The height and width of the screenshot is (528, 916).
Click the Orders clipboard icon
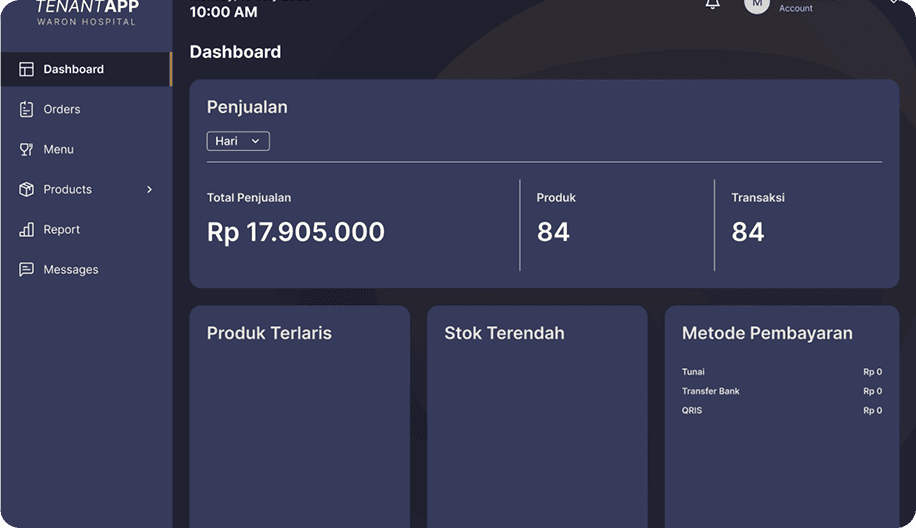pos(27,109)
